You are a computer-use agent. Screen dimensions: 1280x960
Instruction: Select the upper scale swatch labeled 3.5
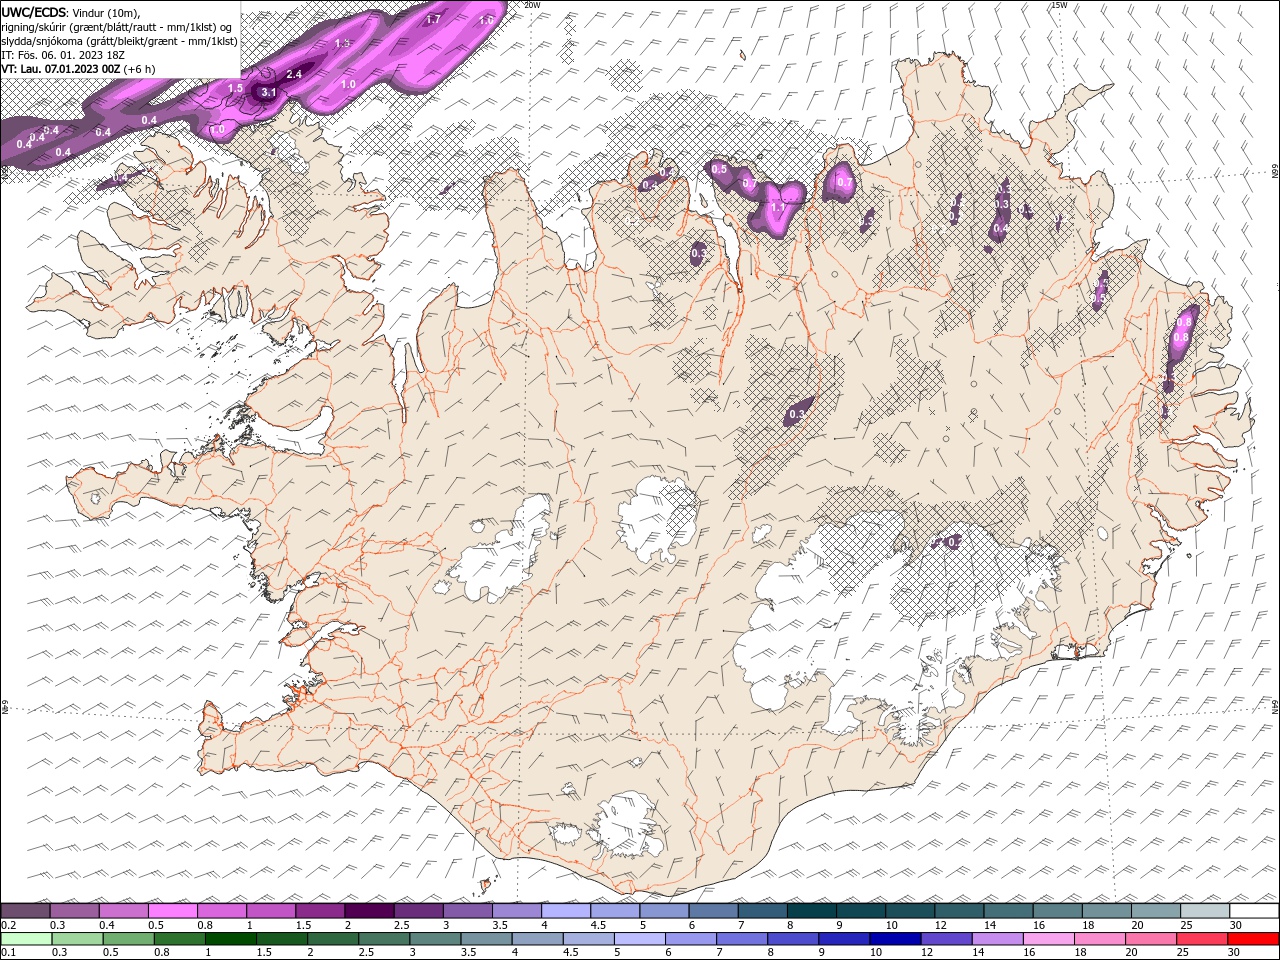[x=516, y=911]
